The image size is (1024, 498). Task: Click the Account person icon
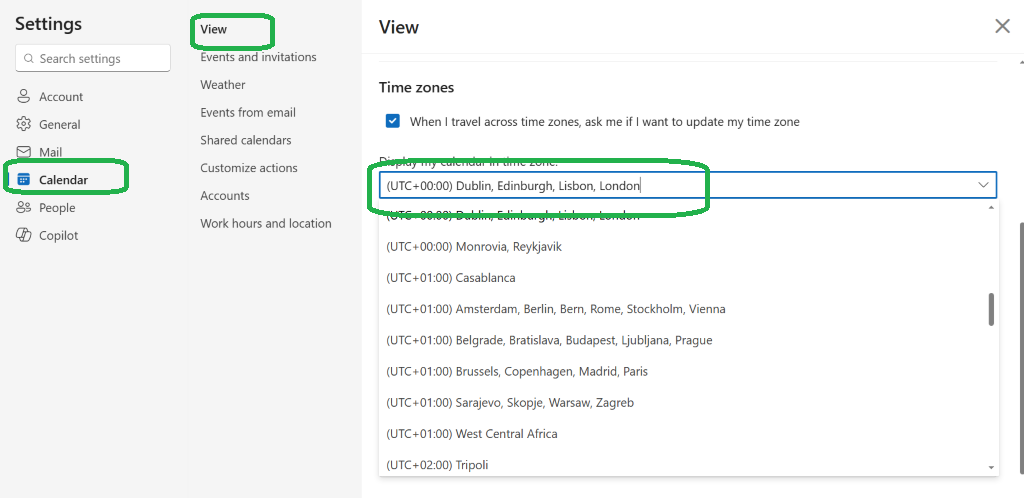pyautogui.click(x=24, y=97)
